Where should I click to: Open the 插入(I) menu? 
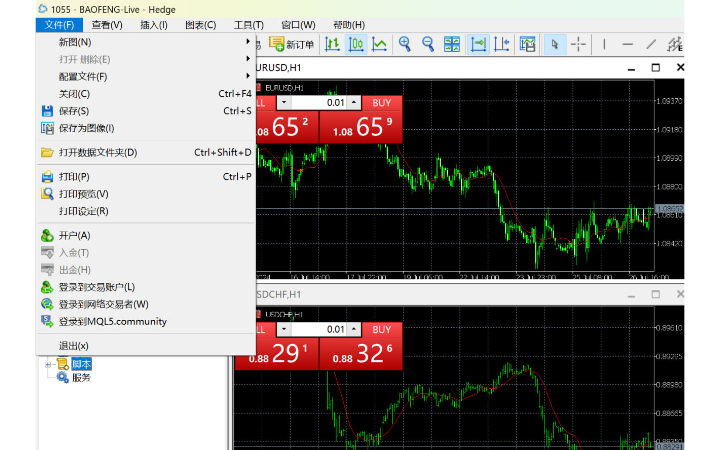tap(154, 25)
